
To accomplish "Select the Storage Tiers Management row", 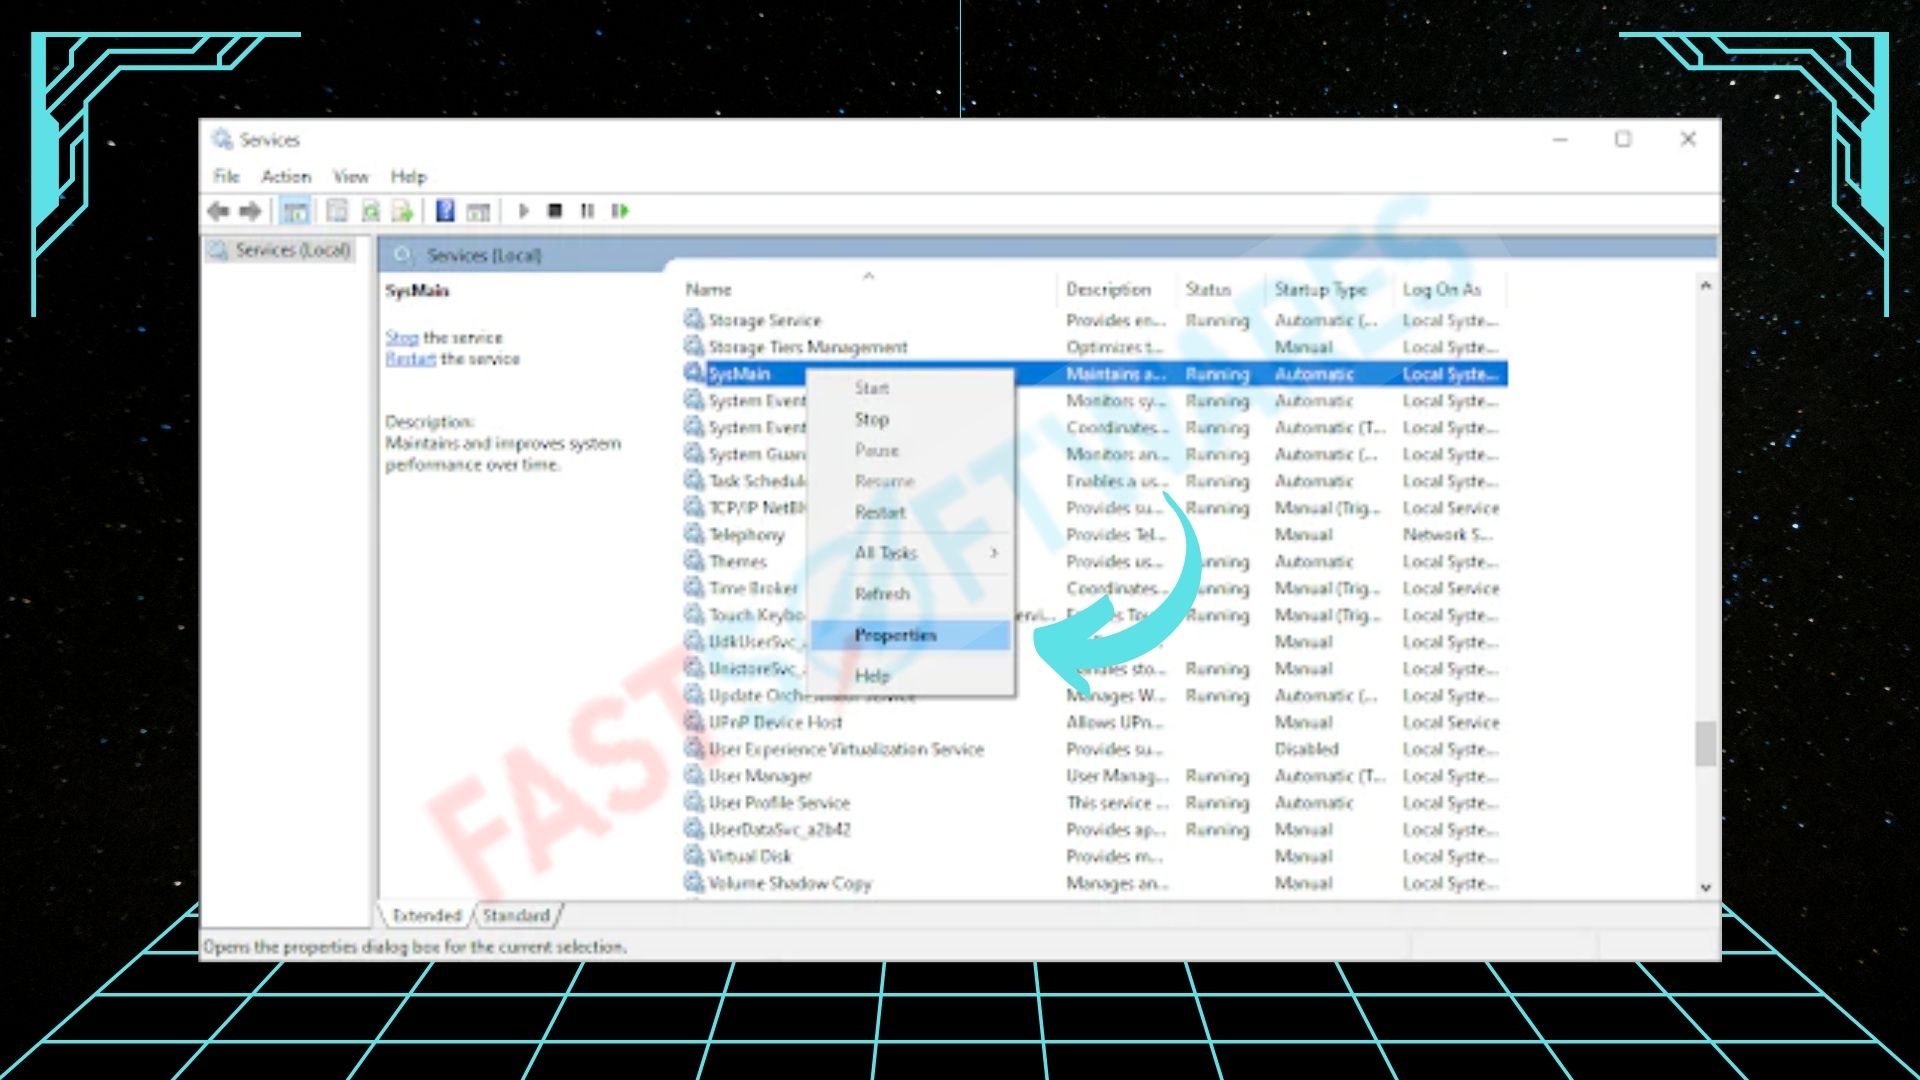I will [1095, 346].
